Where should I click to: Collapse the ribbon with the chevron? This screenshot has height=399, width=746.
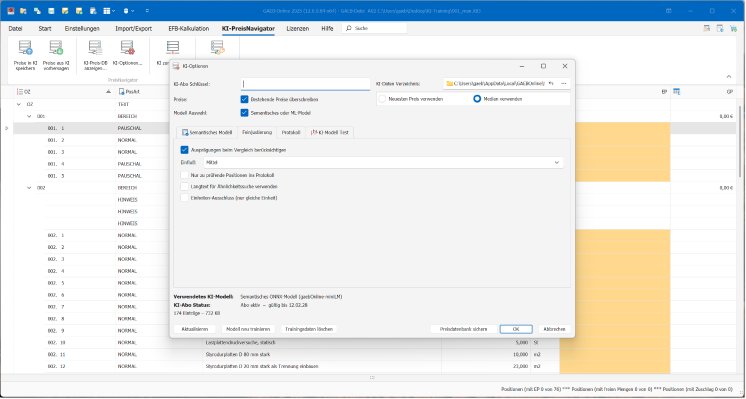[728, 77]
